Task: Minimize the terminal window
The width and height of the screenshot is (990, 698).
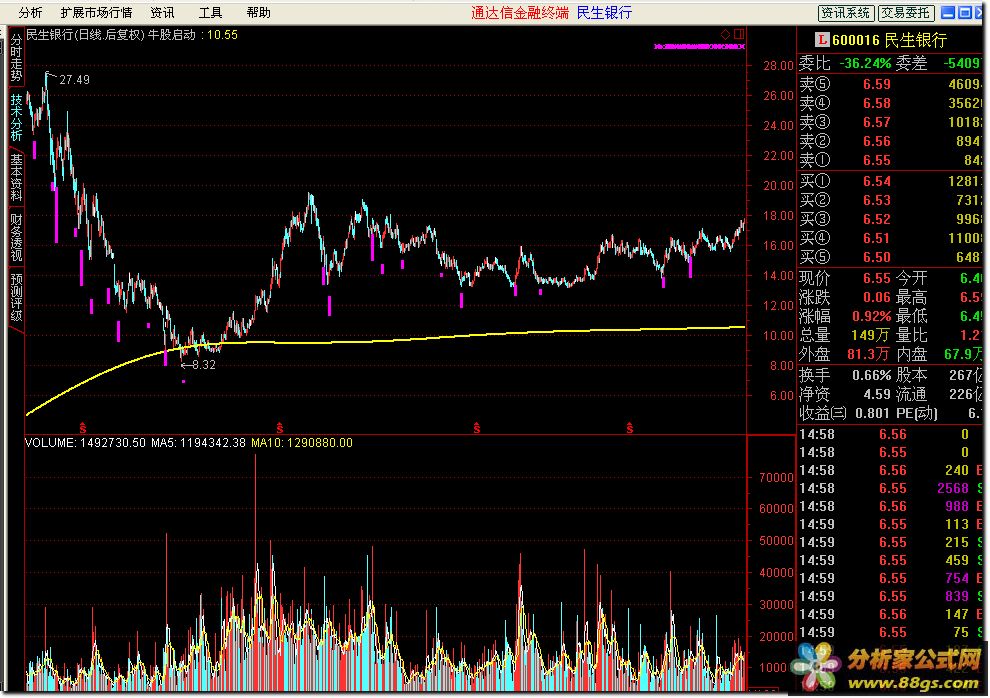Action: [x=948, y=13]
